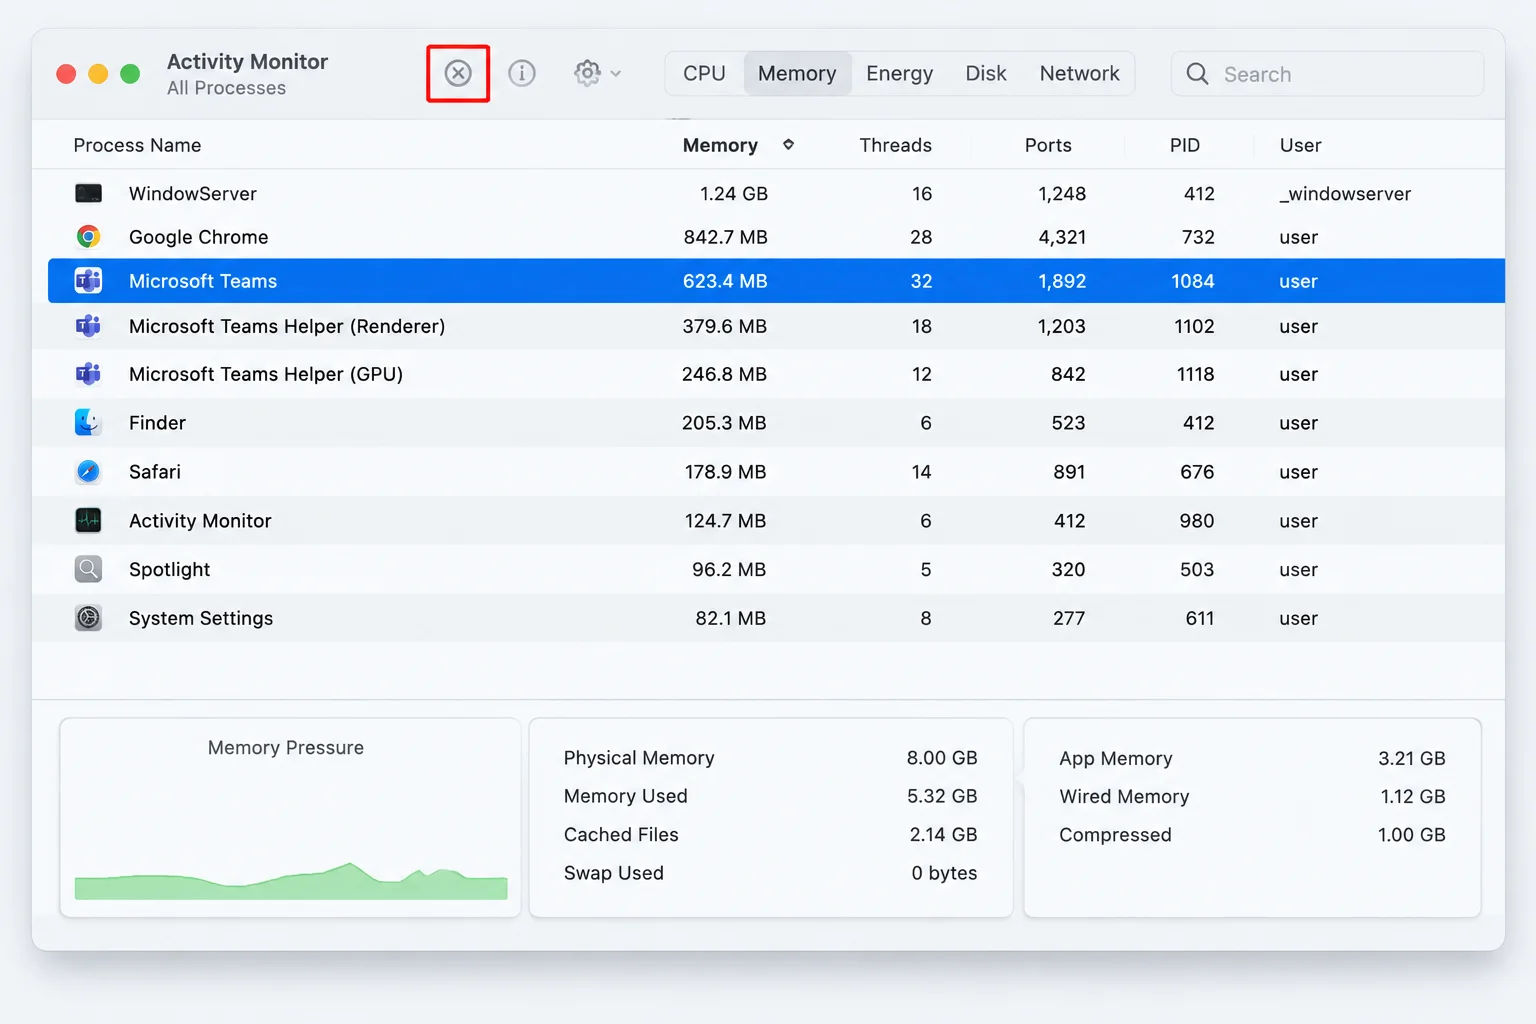
Task: Click the Spotlight magnifier icon
Action: coord(88,569)
